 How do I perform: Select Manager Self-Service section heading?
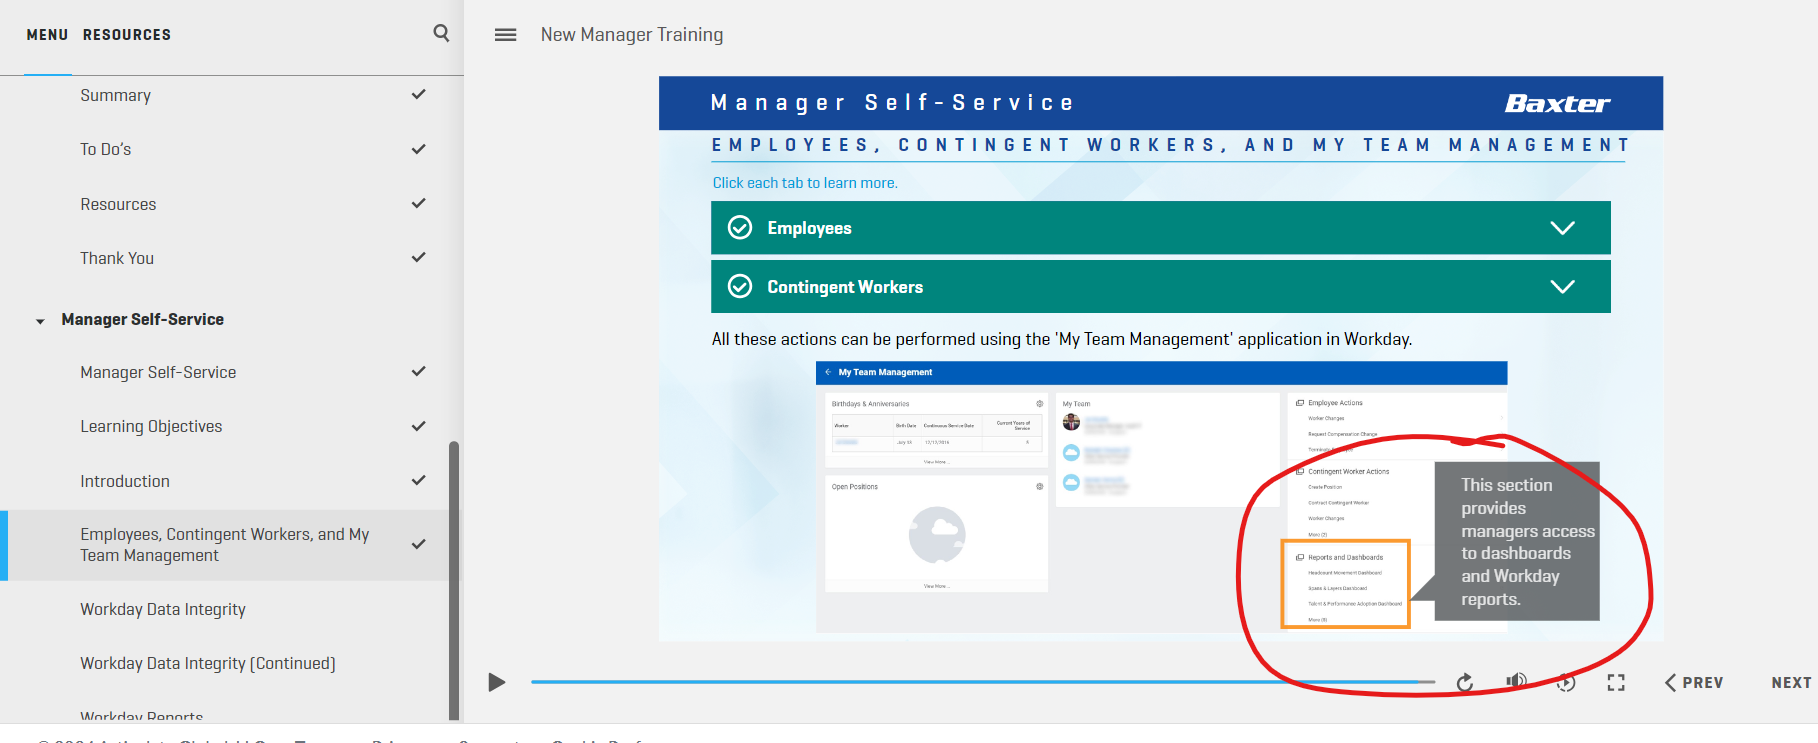(x=142, y=319)
